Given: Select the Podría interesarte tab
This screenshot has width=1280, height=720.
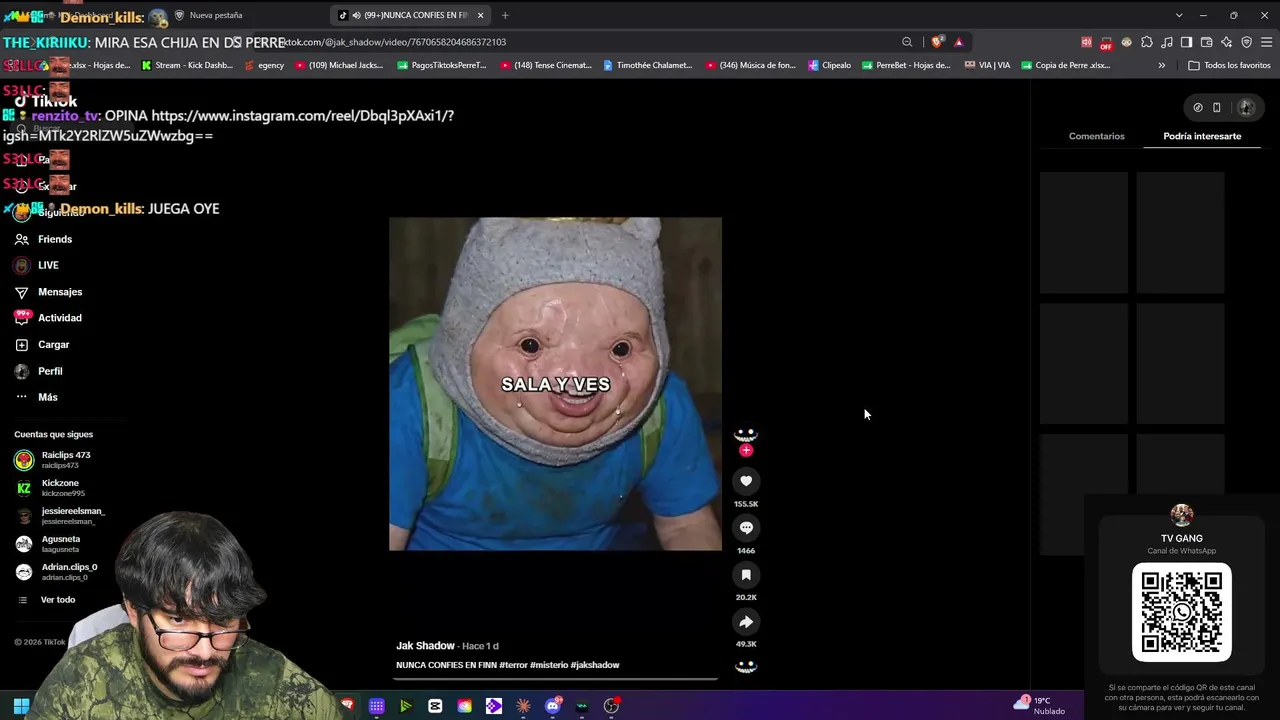Looking at the screenshot, I should pyautogui.click(x=1202, y=136).
